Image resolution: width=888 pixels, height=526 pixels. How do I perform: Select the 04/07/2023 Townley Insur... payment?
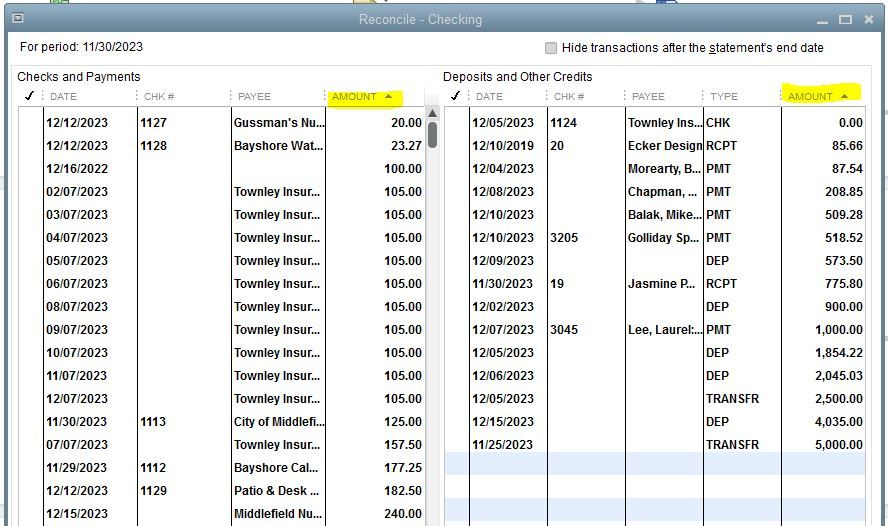(x=221, y=238)
